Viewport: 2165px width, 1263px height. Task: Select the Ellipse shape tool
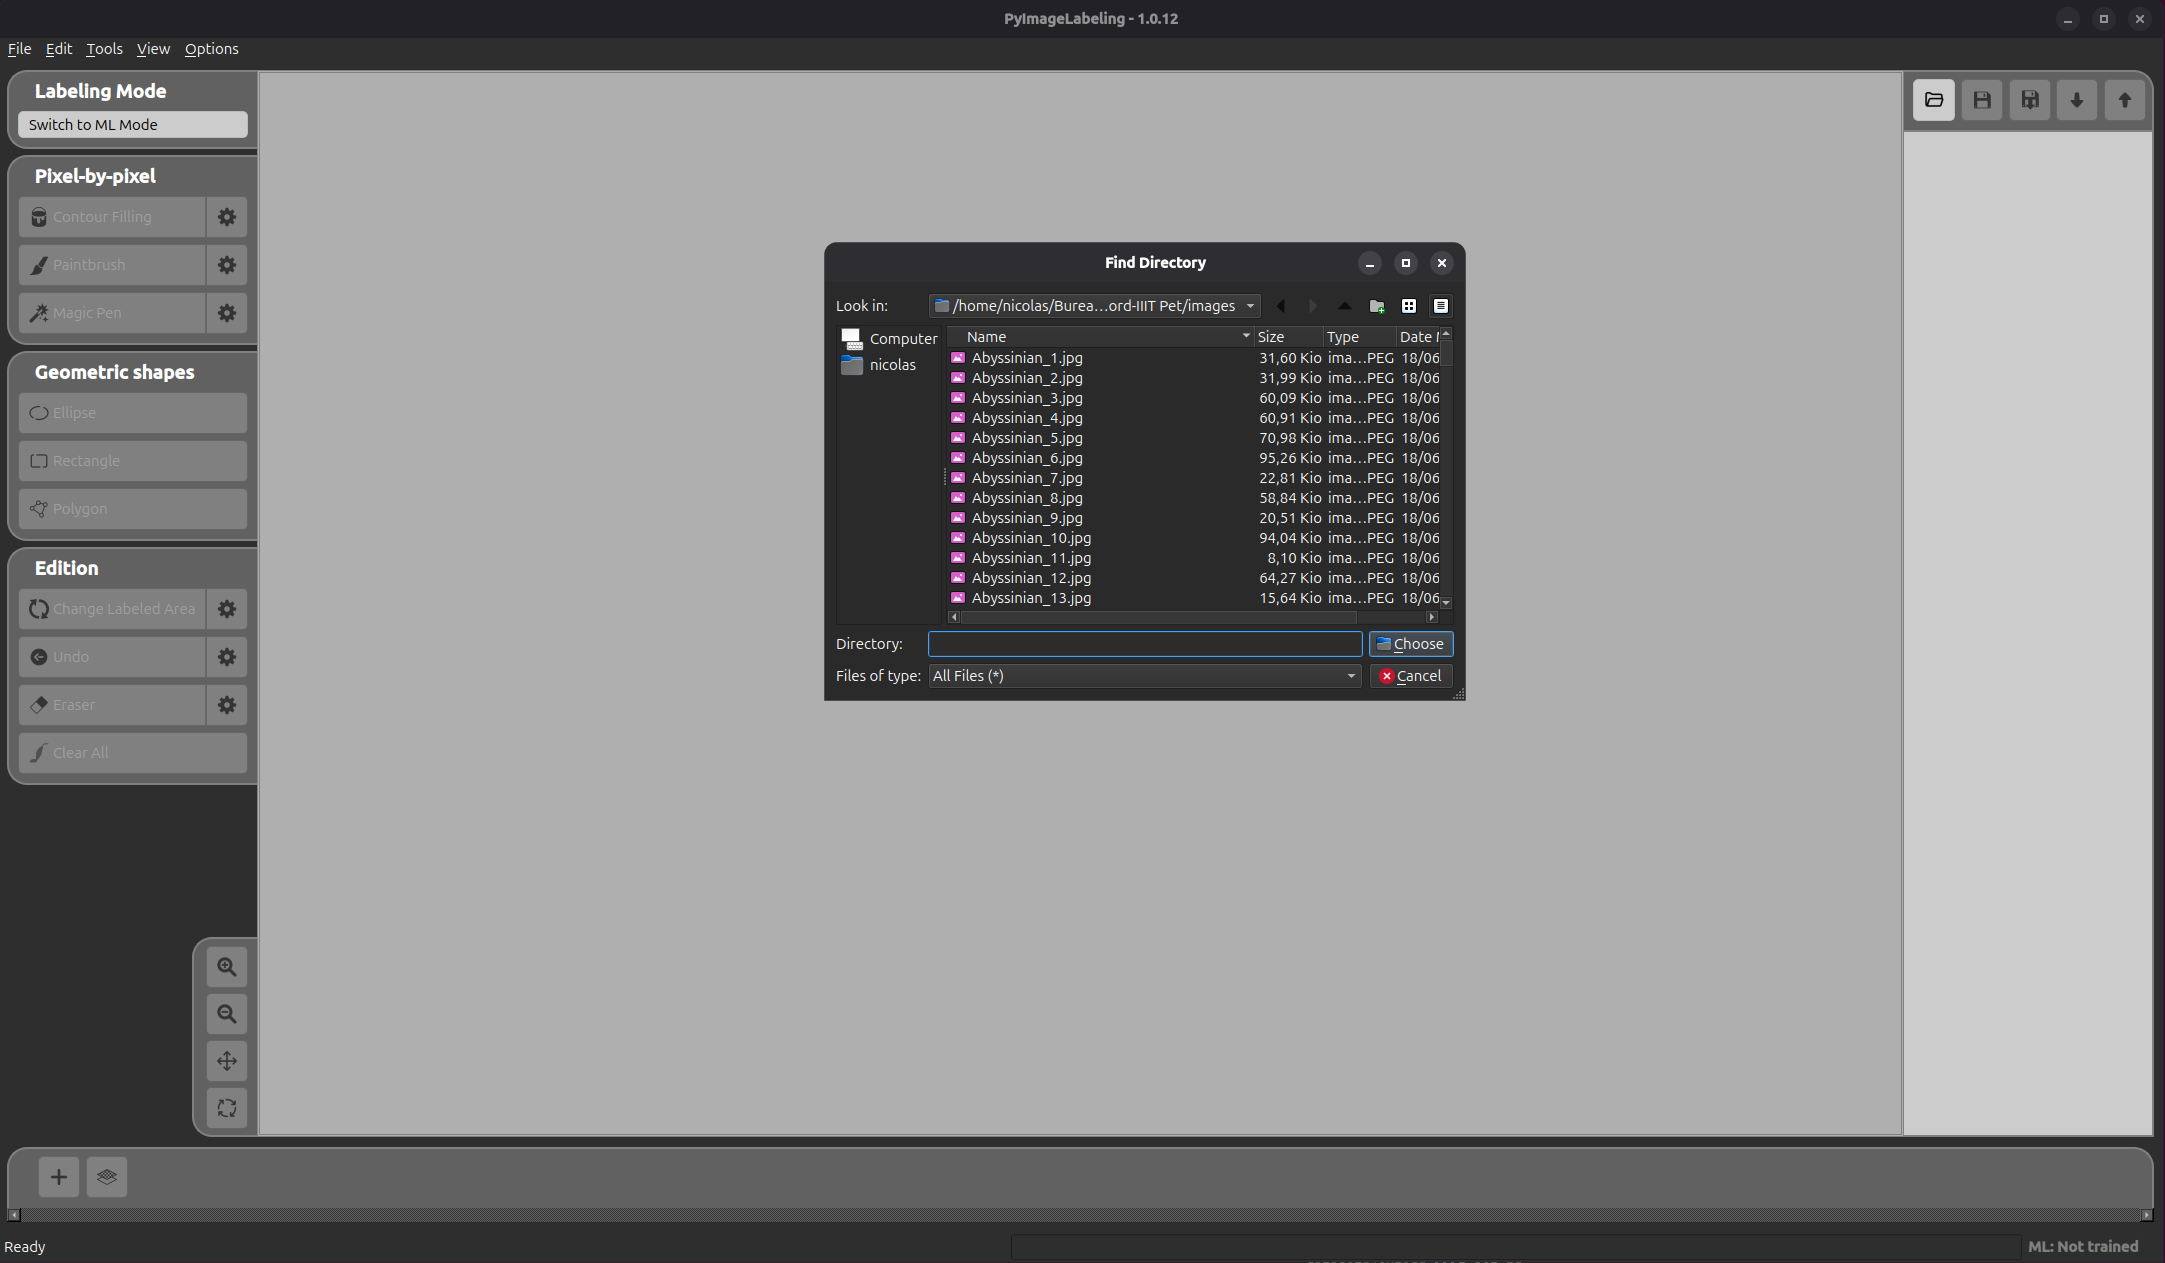pyautogui.click(x=133, y=413)
